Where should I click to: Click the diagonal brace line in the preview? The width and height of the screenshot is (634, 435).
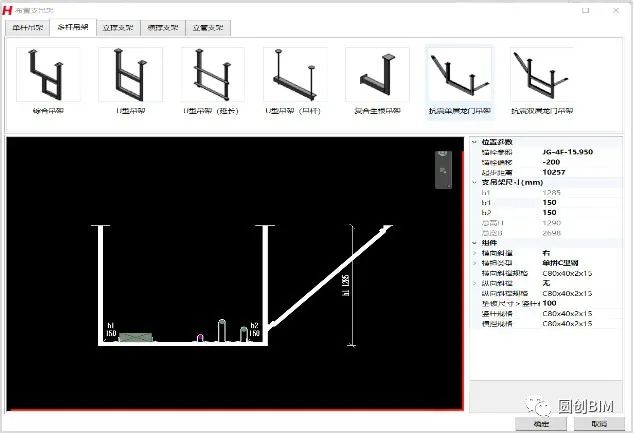330,277
